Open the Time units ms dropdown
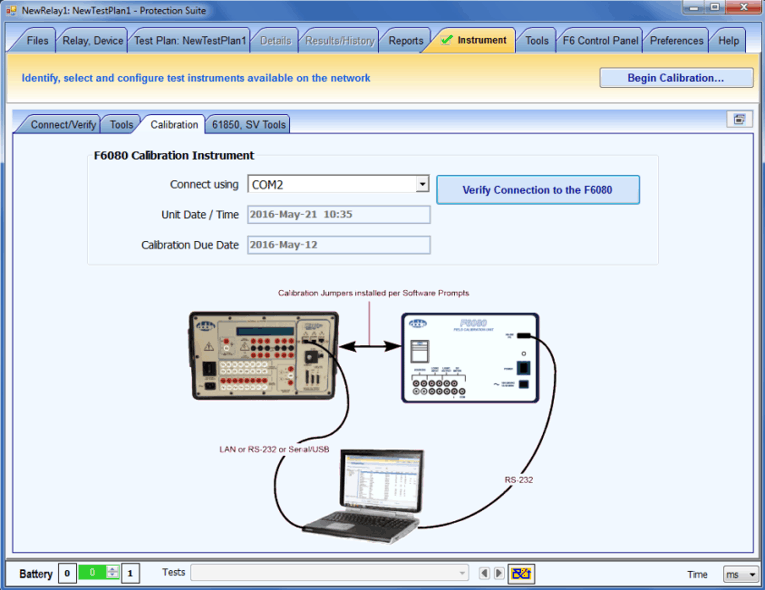This screenshot has width=765, height=590. click(740, 574)
